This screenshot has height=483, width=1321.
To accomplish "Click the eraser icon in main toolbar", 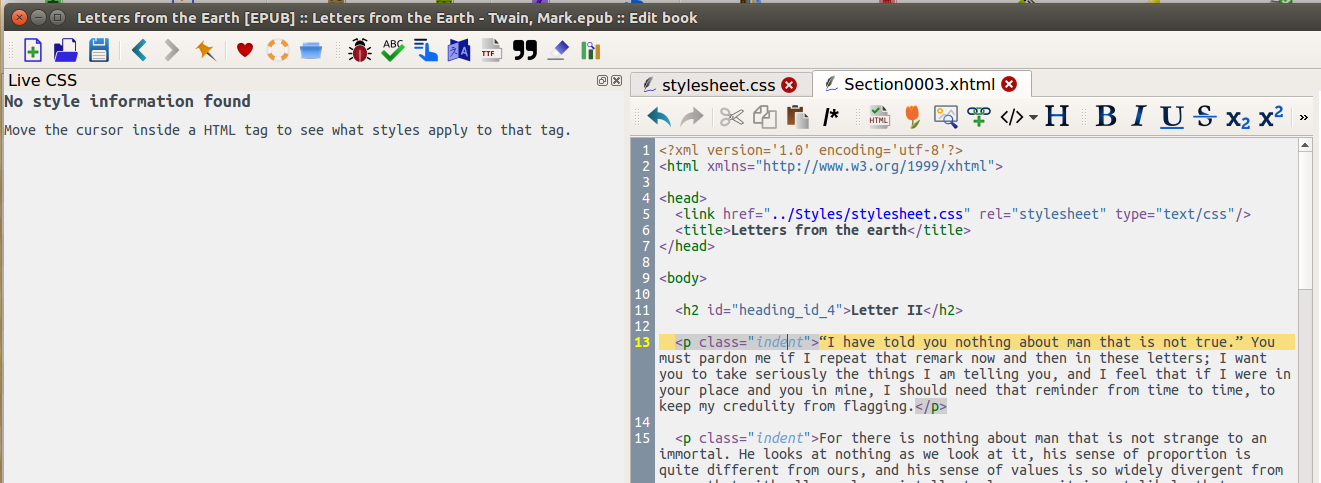I will [x=559, y=50].
